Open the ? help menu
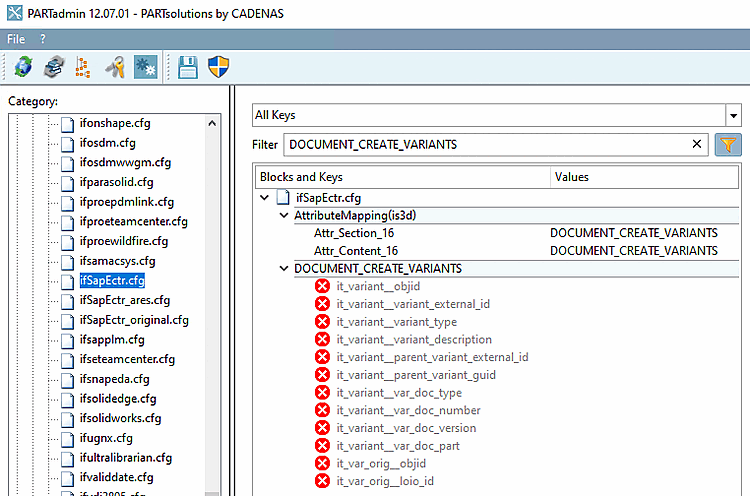 [43, 38]
